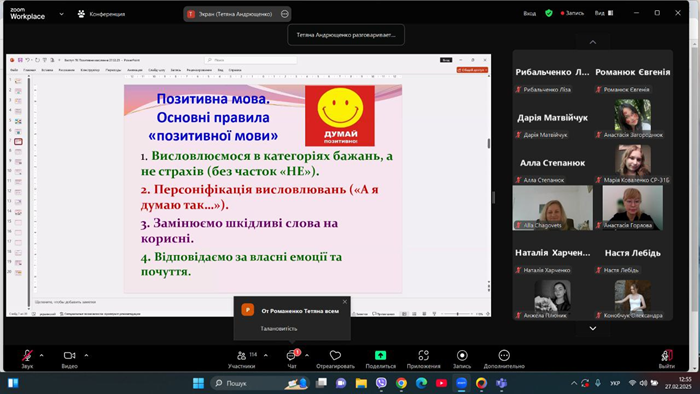Select the Настя Лебідь participant tile
This screenshot has width=700, height=394.
[x=633, y=253]
